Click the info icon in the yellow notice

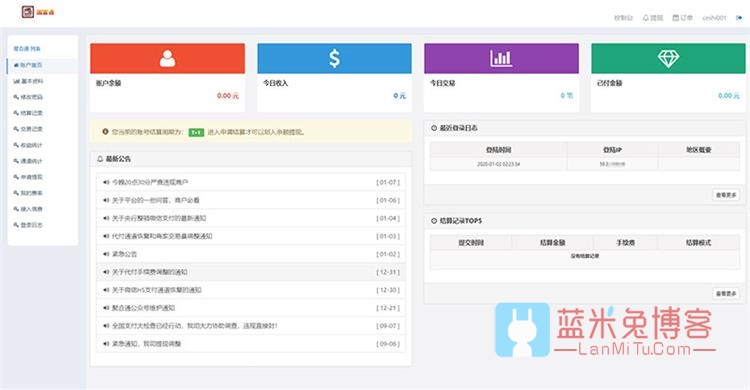[105, 132]
